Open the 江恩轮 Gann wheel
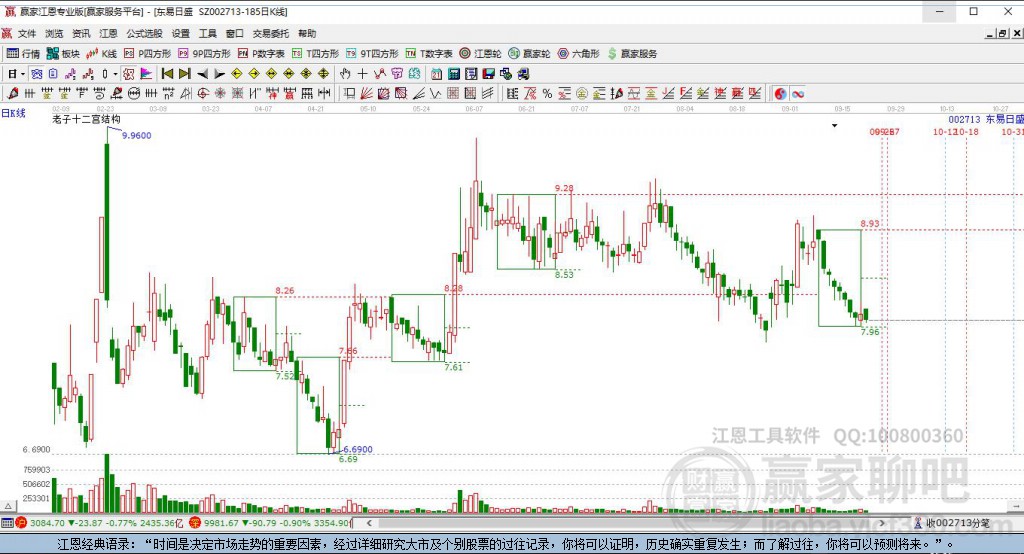Viewport: 1024px width, 554px height. 481,54
